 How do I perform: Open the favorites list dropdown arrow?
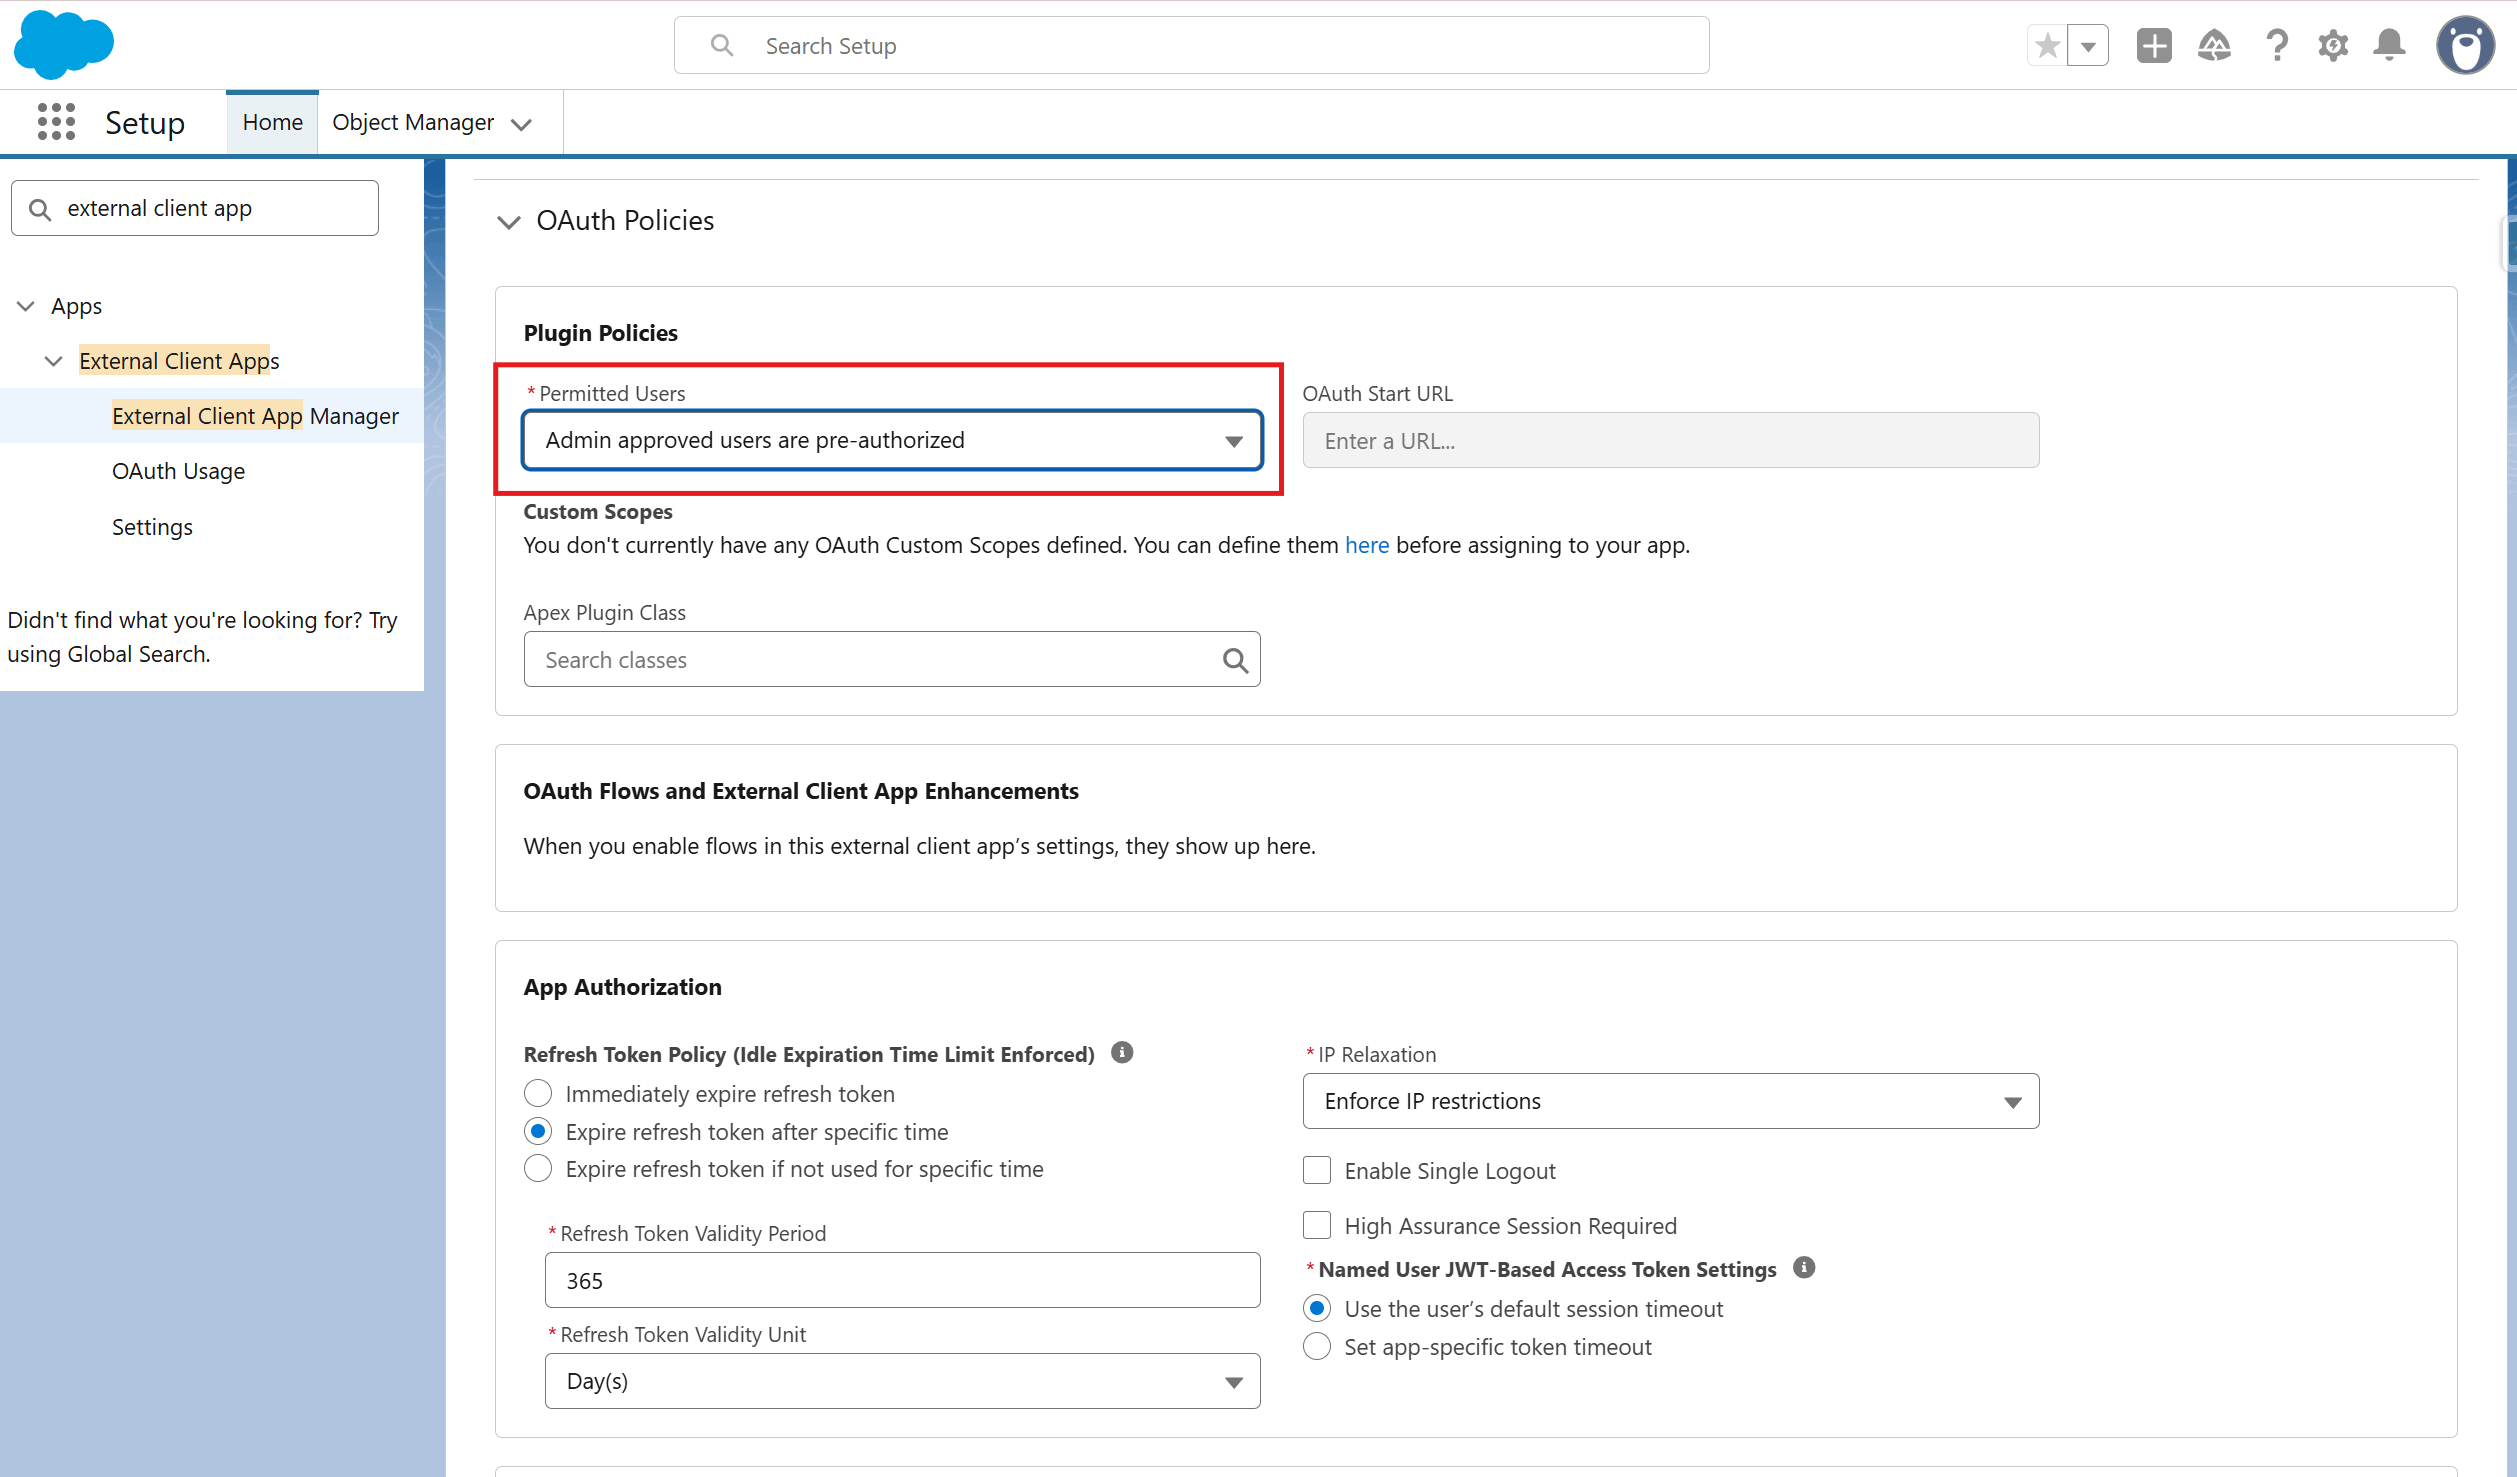[2088, 45]
